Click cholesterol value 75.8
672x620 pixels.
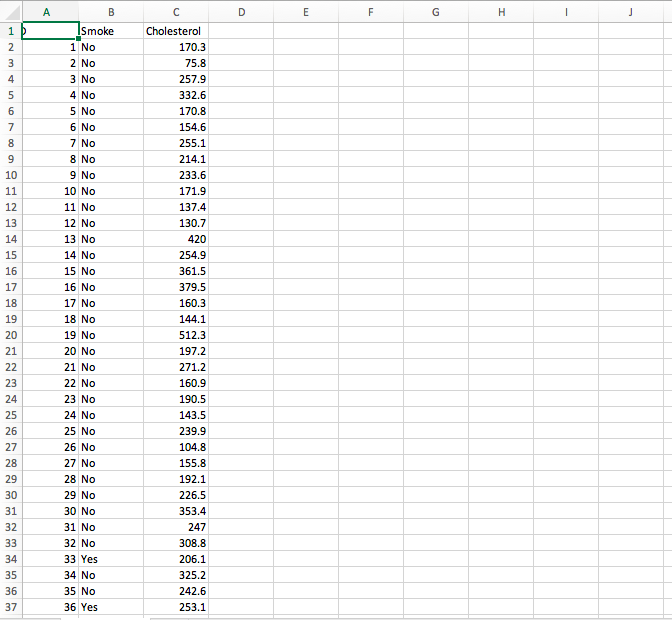click(x=176, y=63)
